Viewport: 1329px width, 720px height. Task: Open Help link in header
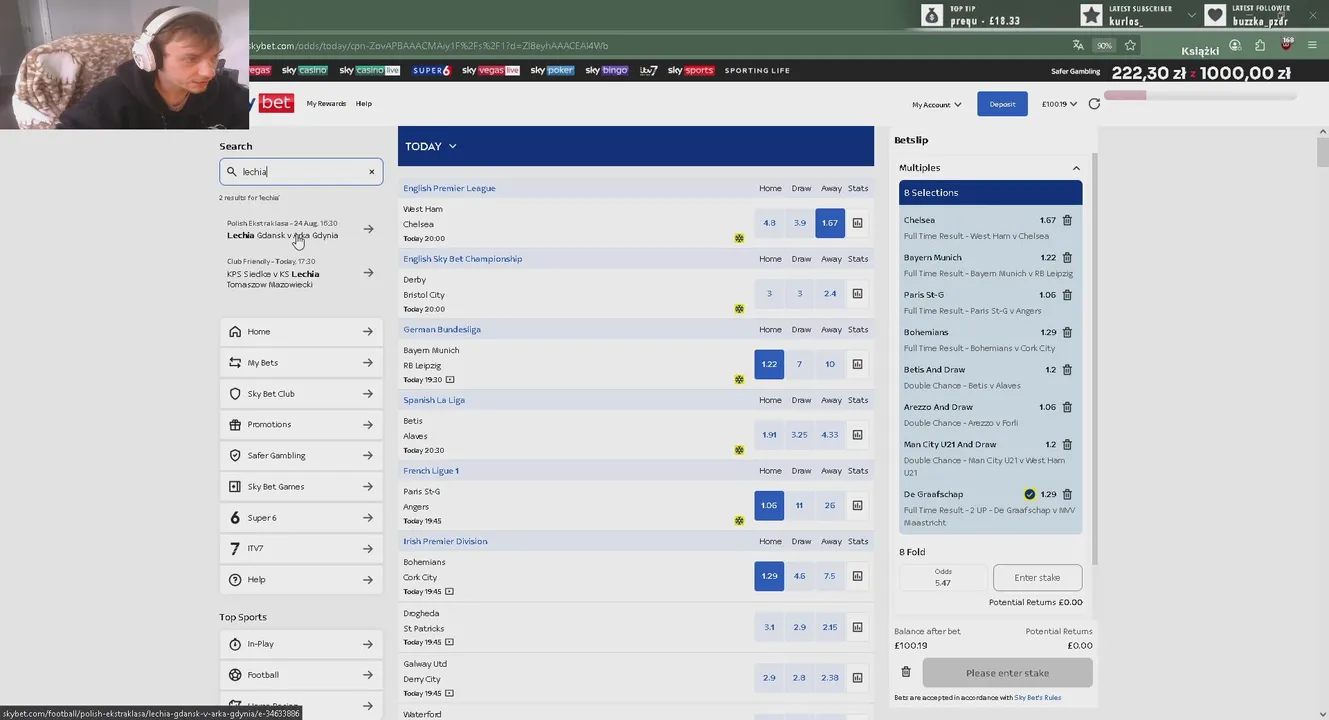tap(364, 104)
